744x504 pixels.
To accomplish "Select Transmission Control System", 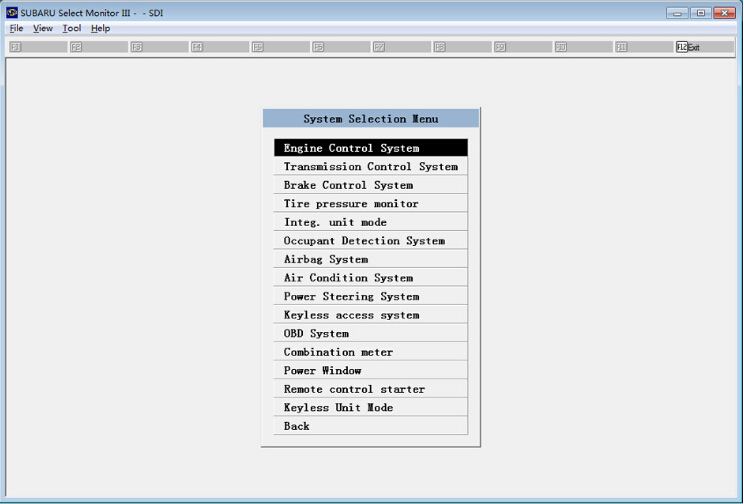I will pos(371,166).
